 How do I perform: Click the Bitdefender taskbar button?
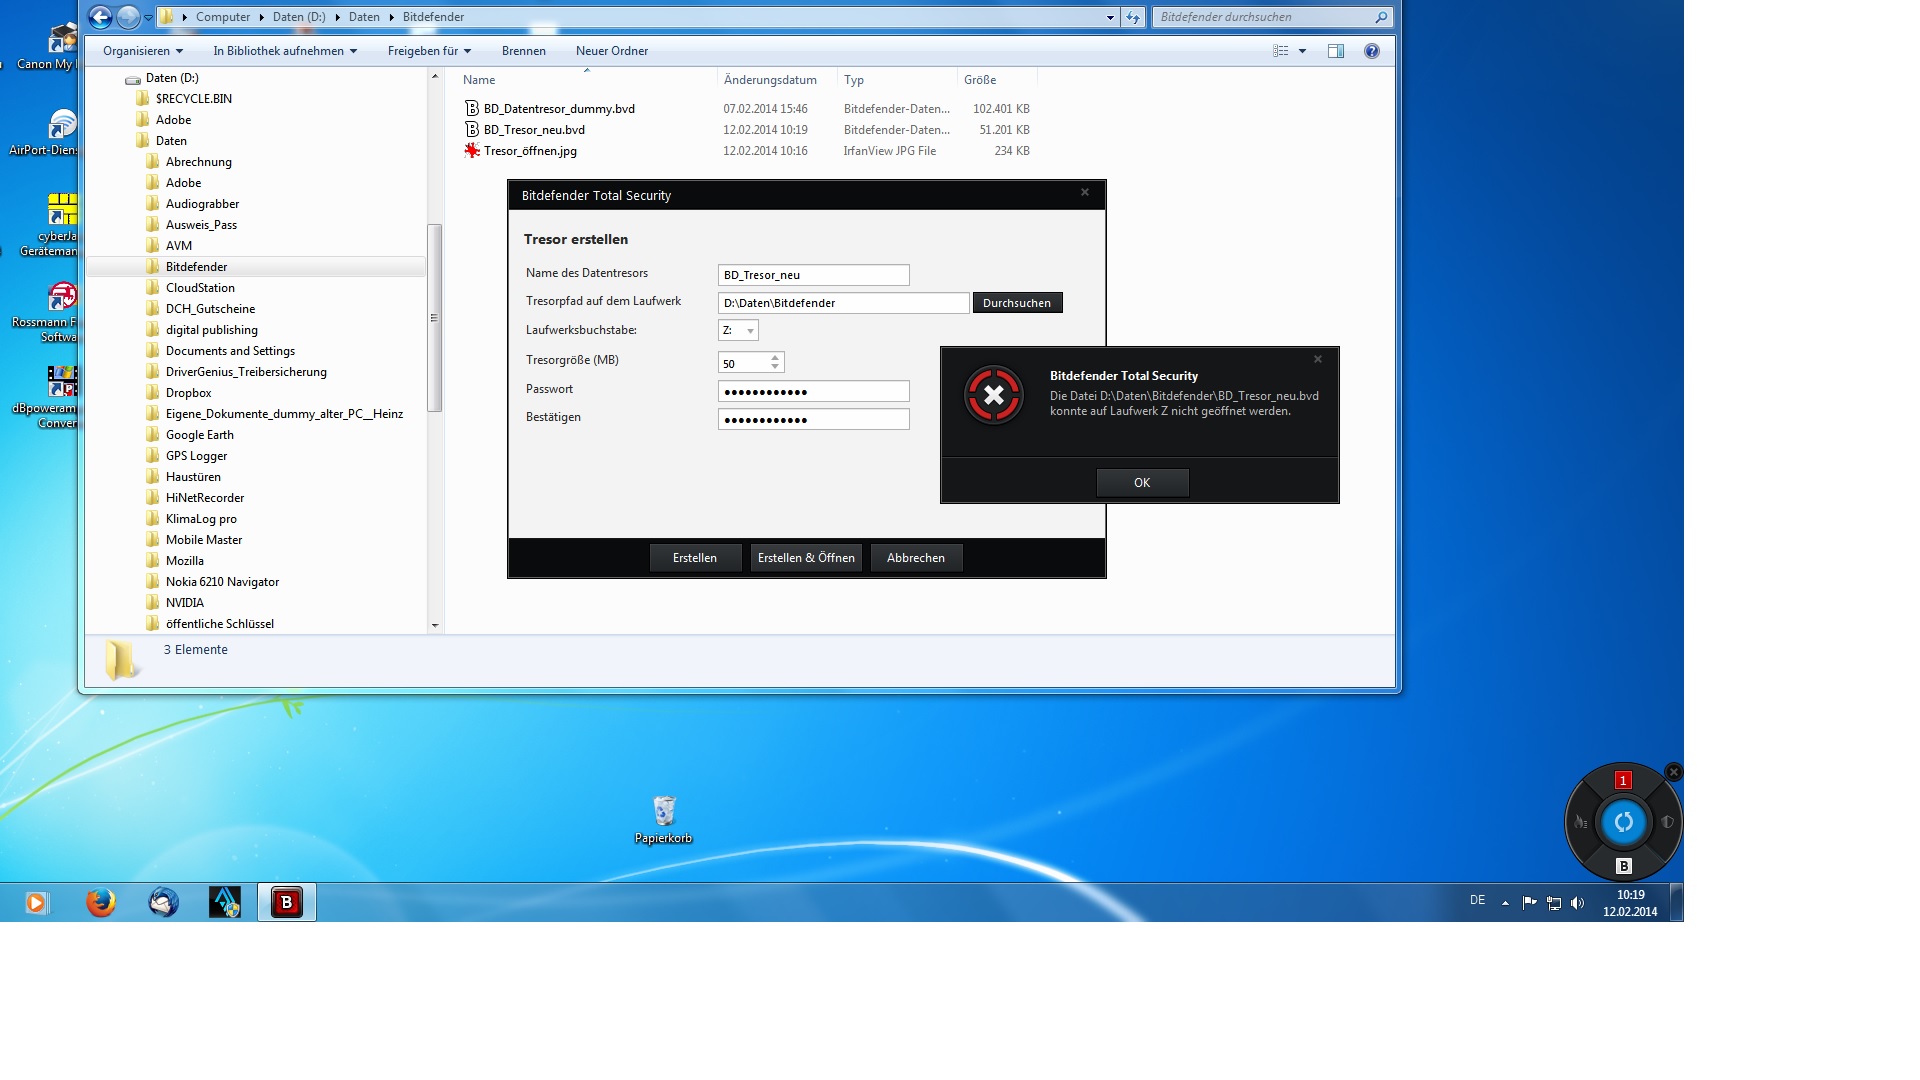pos(287,902)
